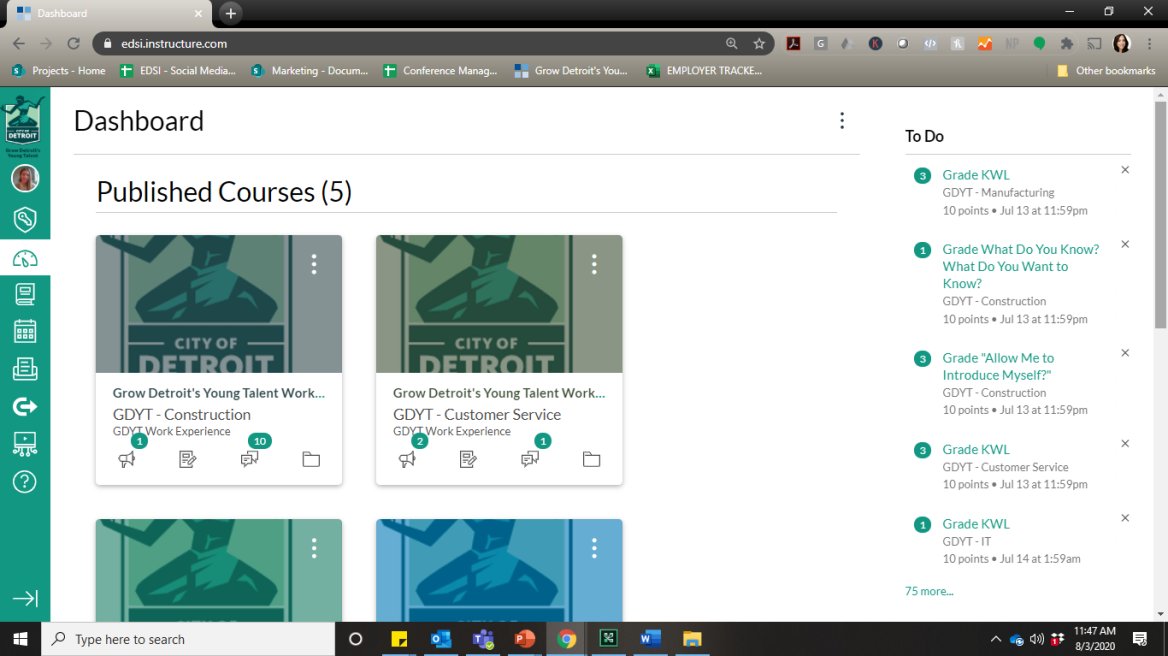Dismiss Grade KWL GDYT - IT to-do

(1125, 518)
